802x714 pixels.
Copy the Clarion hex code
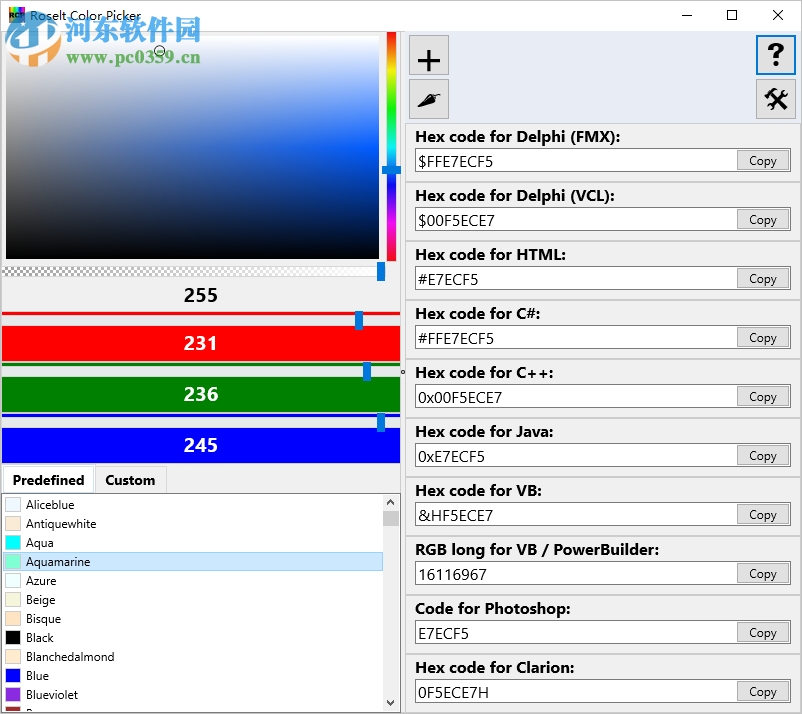(x=763, y=691)
